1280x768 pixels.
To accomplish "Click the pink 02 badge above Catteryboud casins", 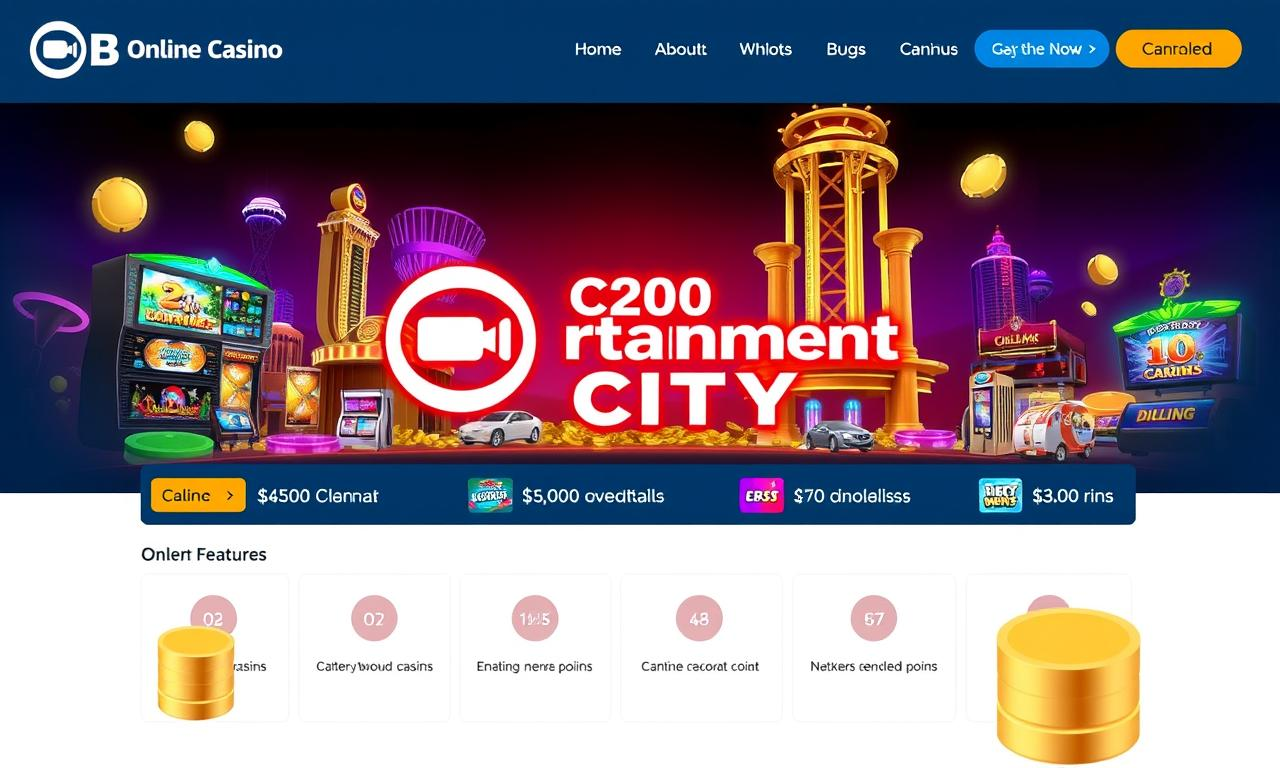I will pos(374,619).
